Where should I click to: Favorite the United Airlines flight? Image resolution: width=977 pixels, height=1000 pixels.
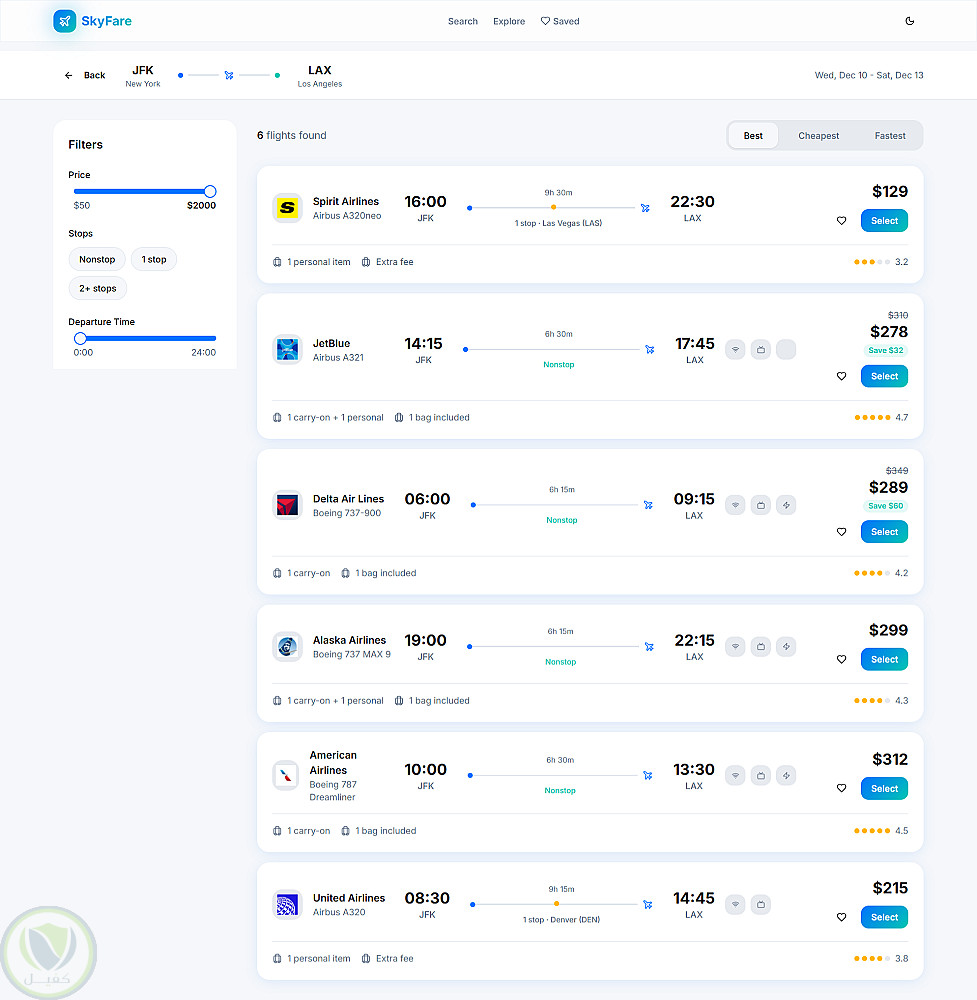[842, 917]
